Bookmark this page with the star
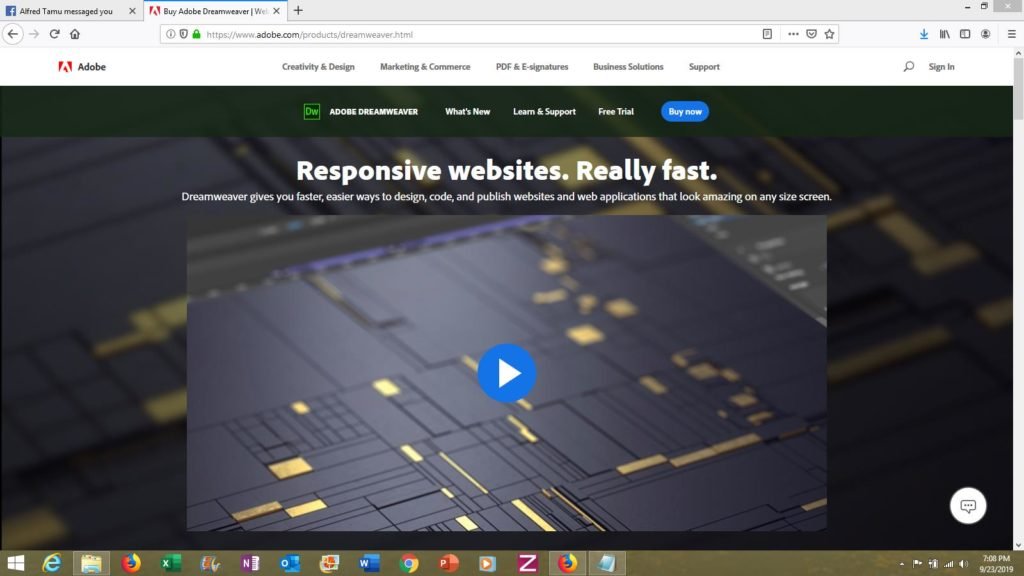The height and width of the screenshot is (576, 1024). [829, 34]
